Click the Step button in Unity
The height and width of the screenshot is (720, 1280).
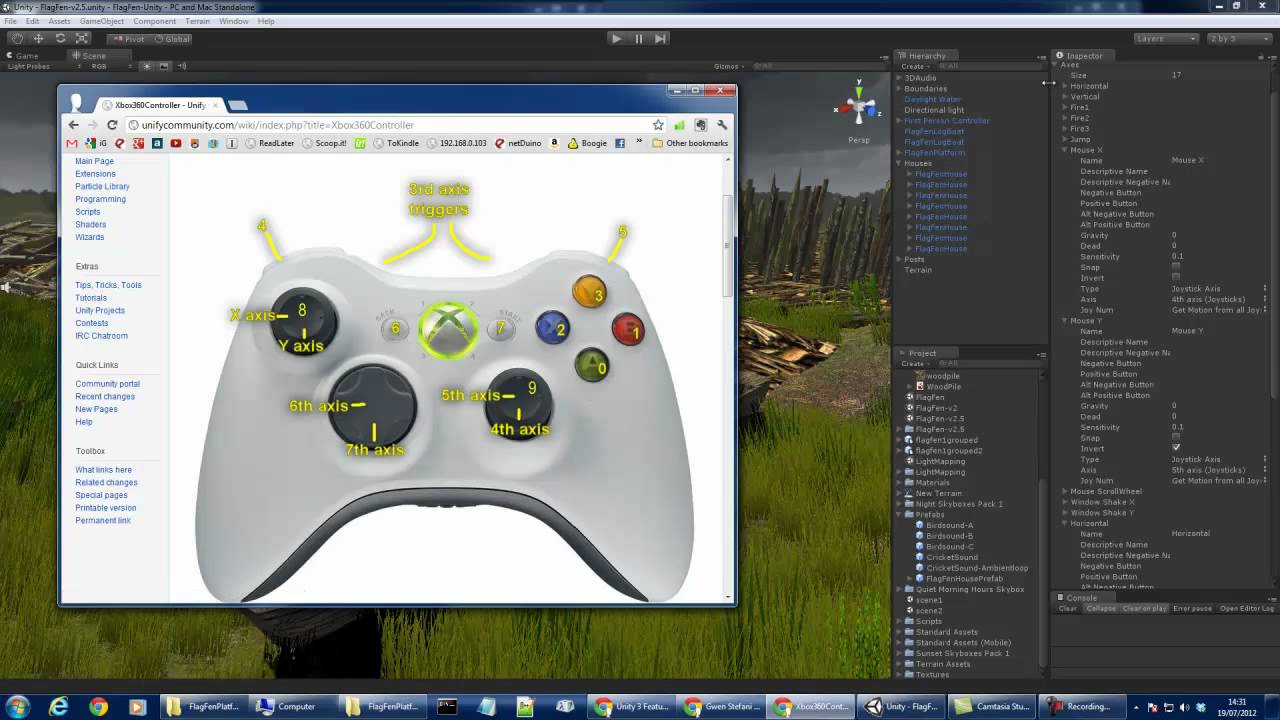click(x=660, y=38)
